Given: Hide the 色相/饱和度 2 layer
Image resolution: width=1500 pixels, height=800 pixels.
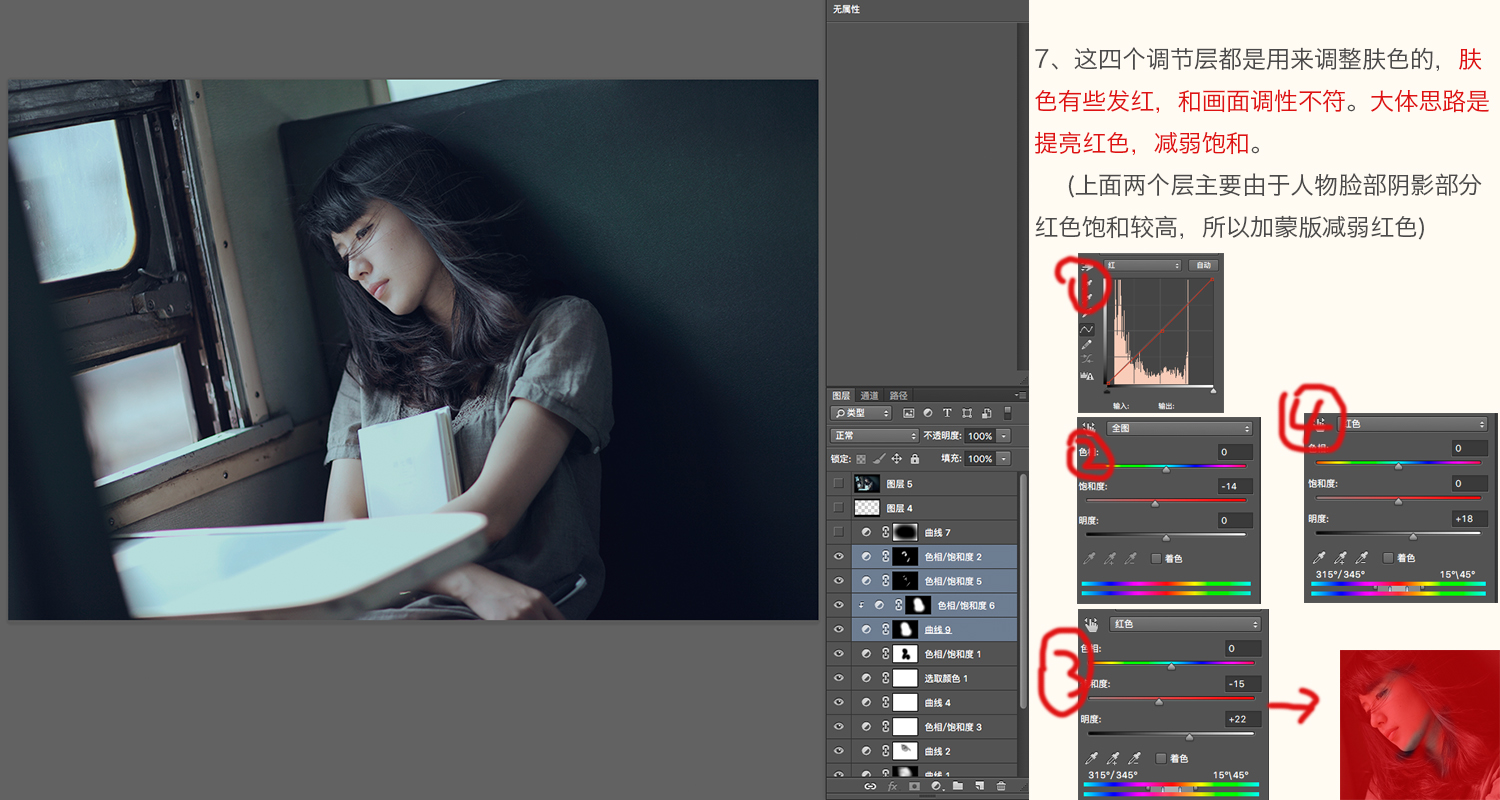Looking at the screenshot, I should 838,557.
